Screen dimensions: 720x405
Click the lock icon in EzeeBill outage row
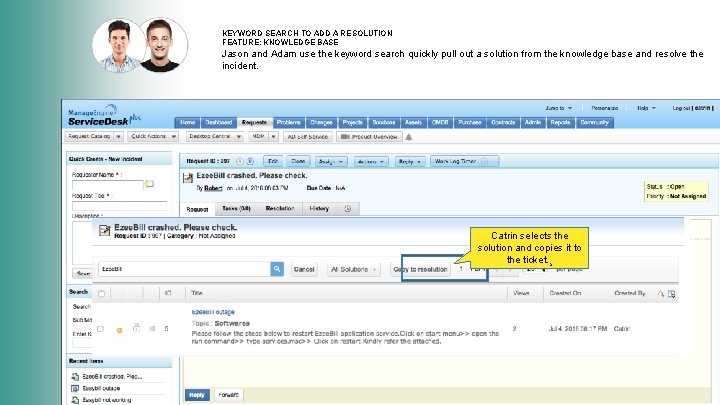coord(136,327)
